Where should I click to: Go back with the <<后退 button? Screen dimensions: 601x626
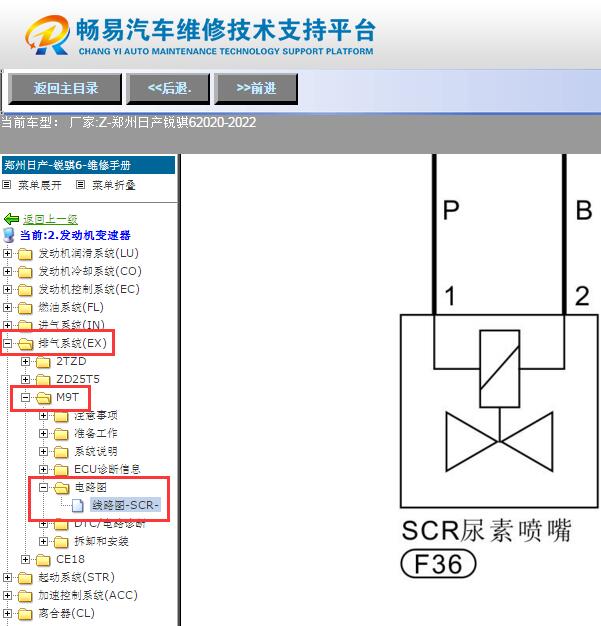[x=168, y=88]
